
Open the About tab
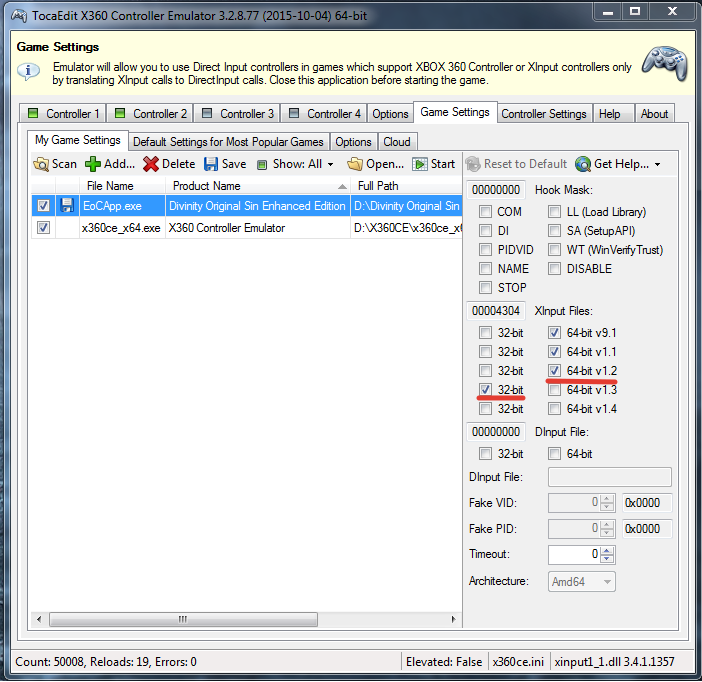coord(654,114)
